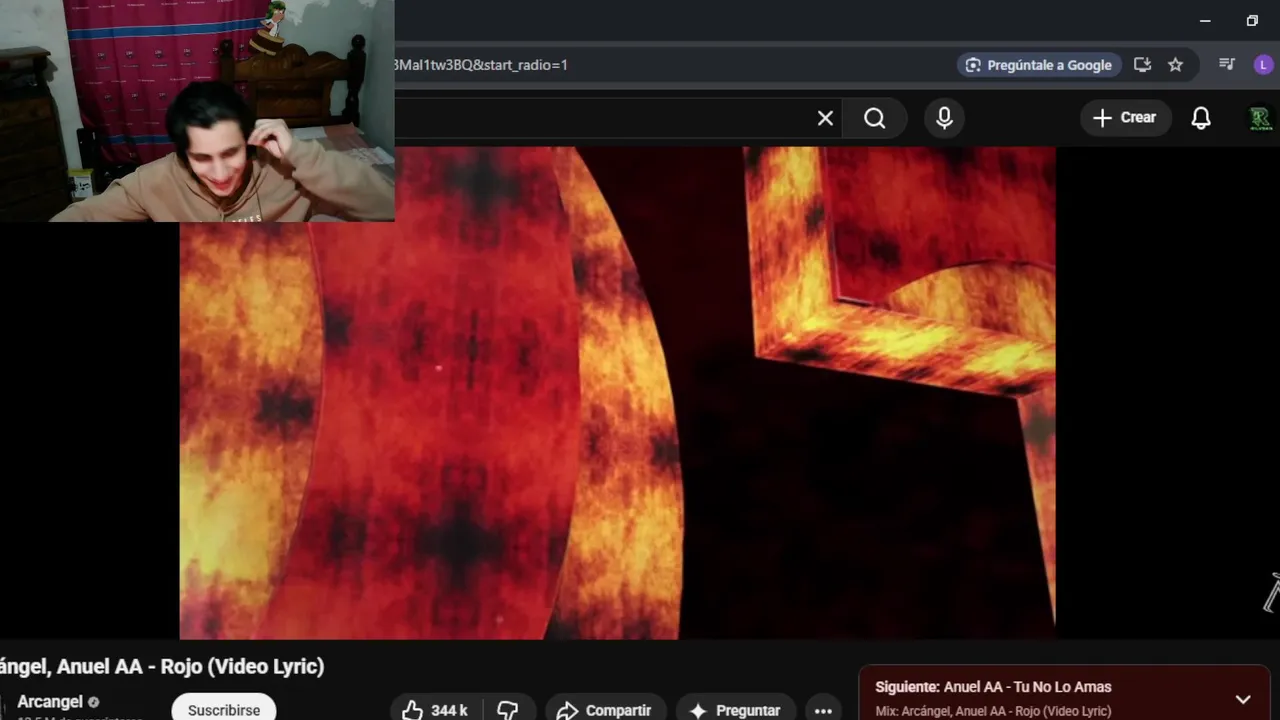Click the Preguntar button
The height and width of the screenshot is (720, 1280).
tap(735, 710)
